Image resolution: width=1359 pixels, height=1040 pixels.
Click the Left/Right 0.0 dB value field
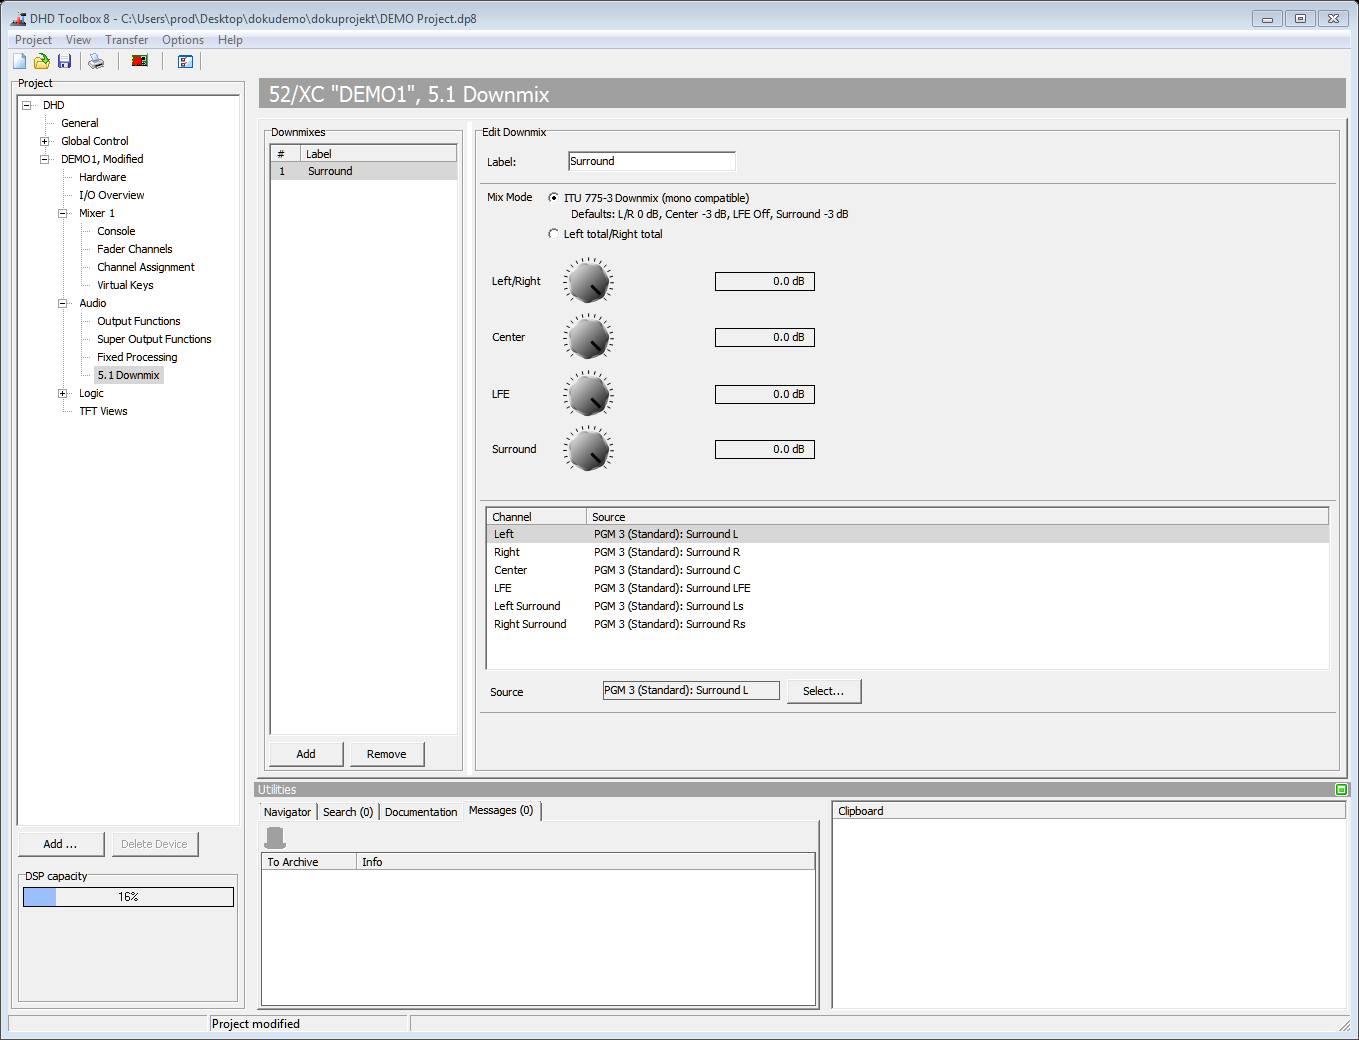click(765, 281)
